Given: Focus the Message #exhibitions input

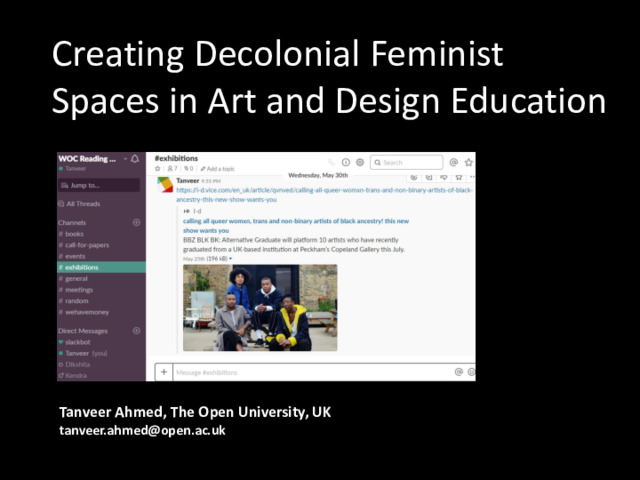Looking at the screenshot, I should (313, 372).
